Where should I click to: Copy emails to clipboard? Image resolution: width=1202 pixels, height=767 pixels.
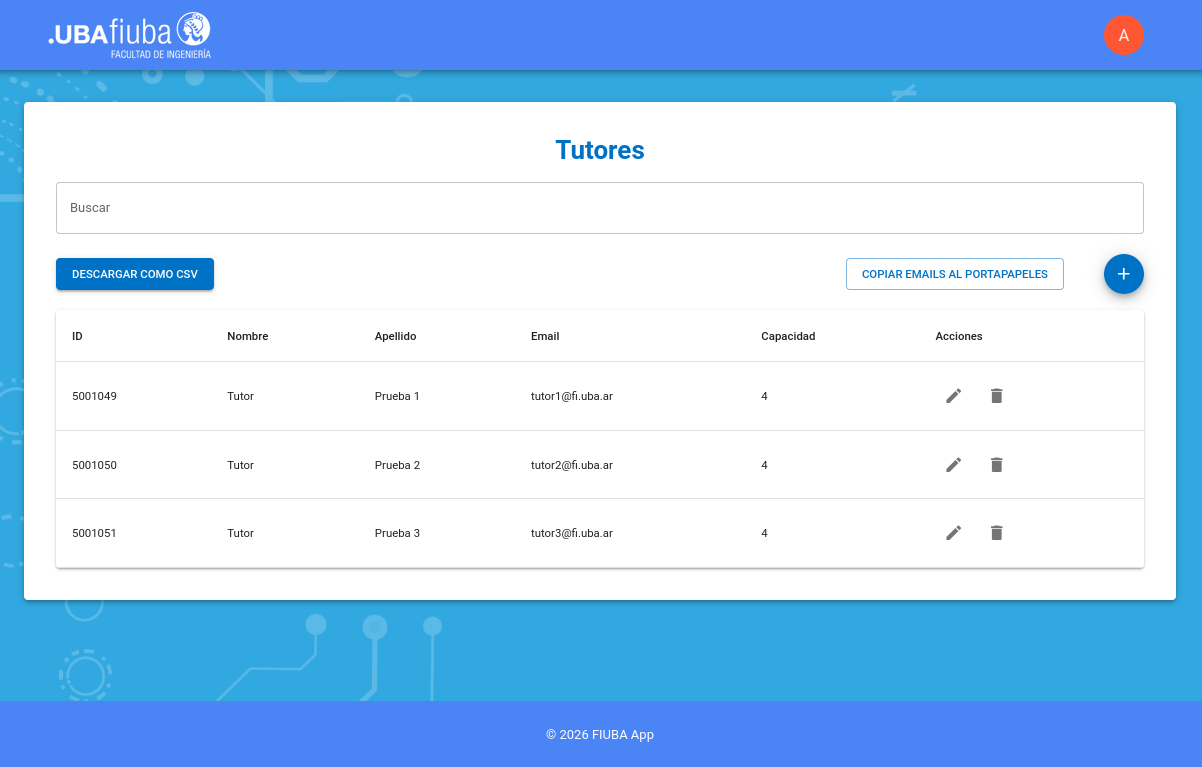tap(954, 274)
